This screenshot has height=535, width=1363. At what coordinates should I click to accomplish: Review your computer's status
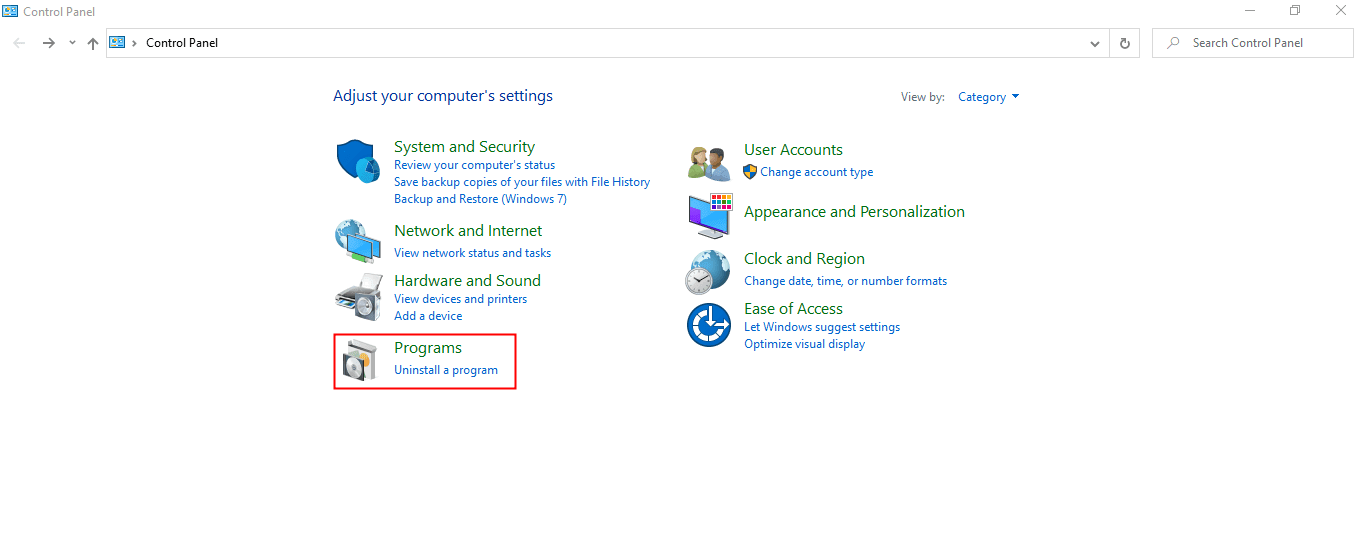click(x=474, y=165)
